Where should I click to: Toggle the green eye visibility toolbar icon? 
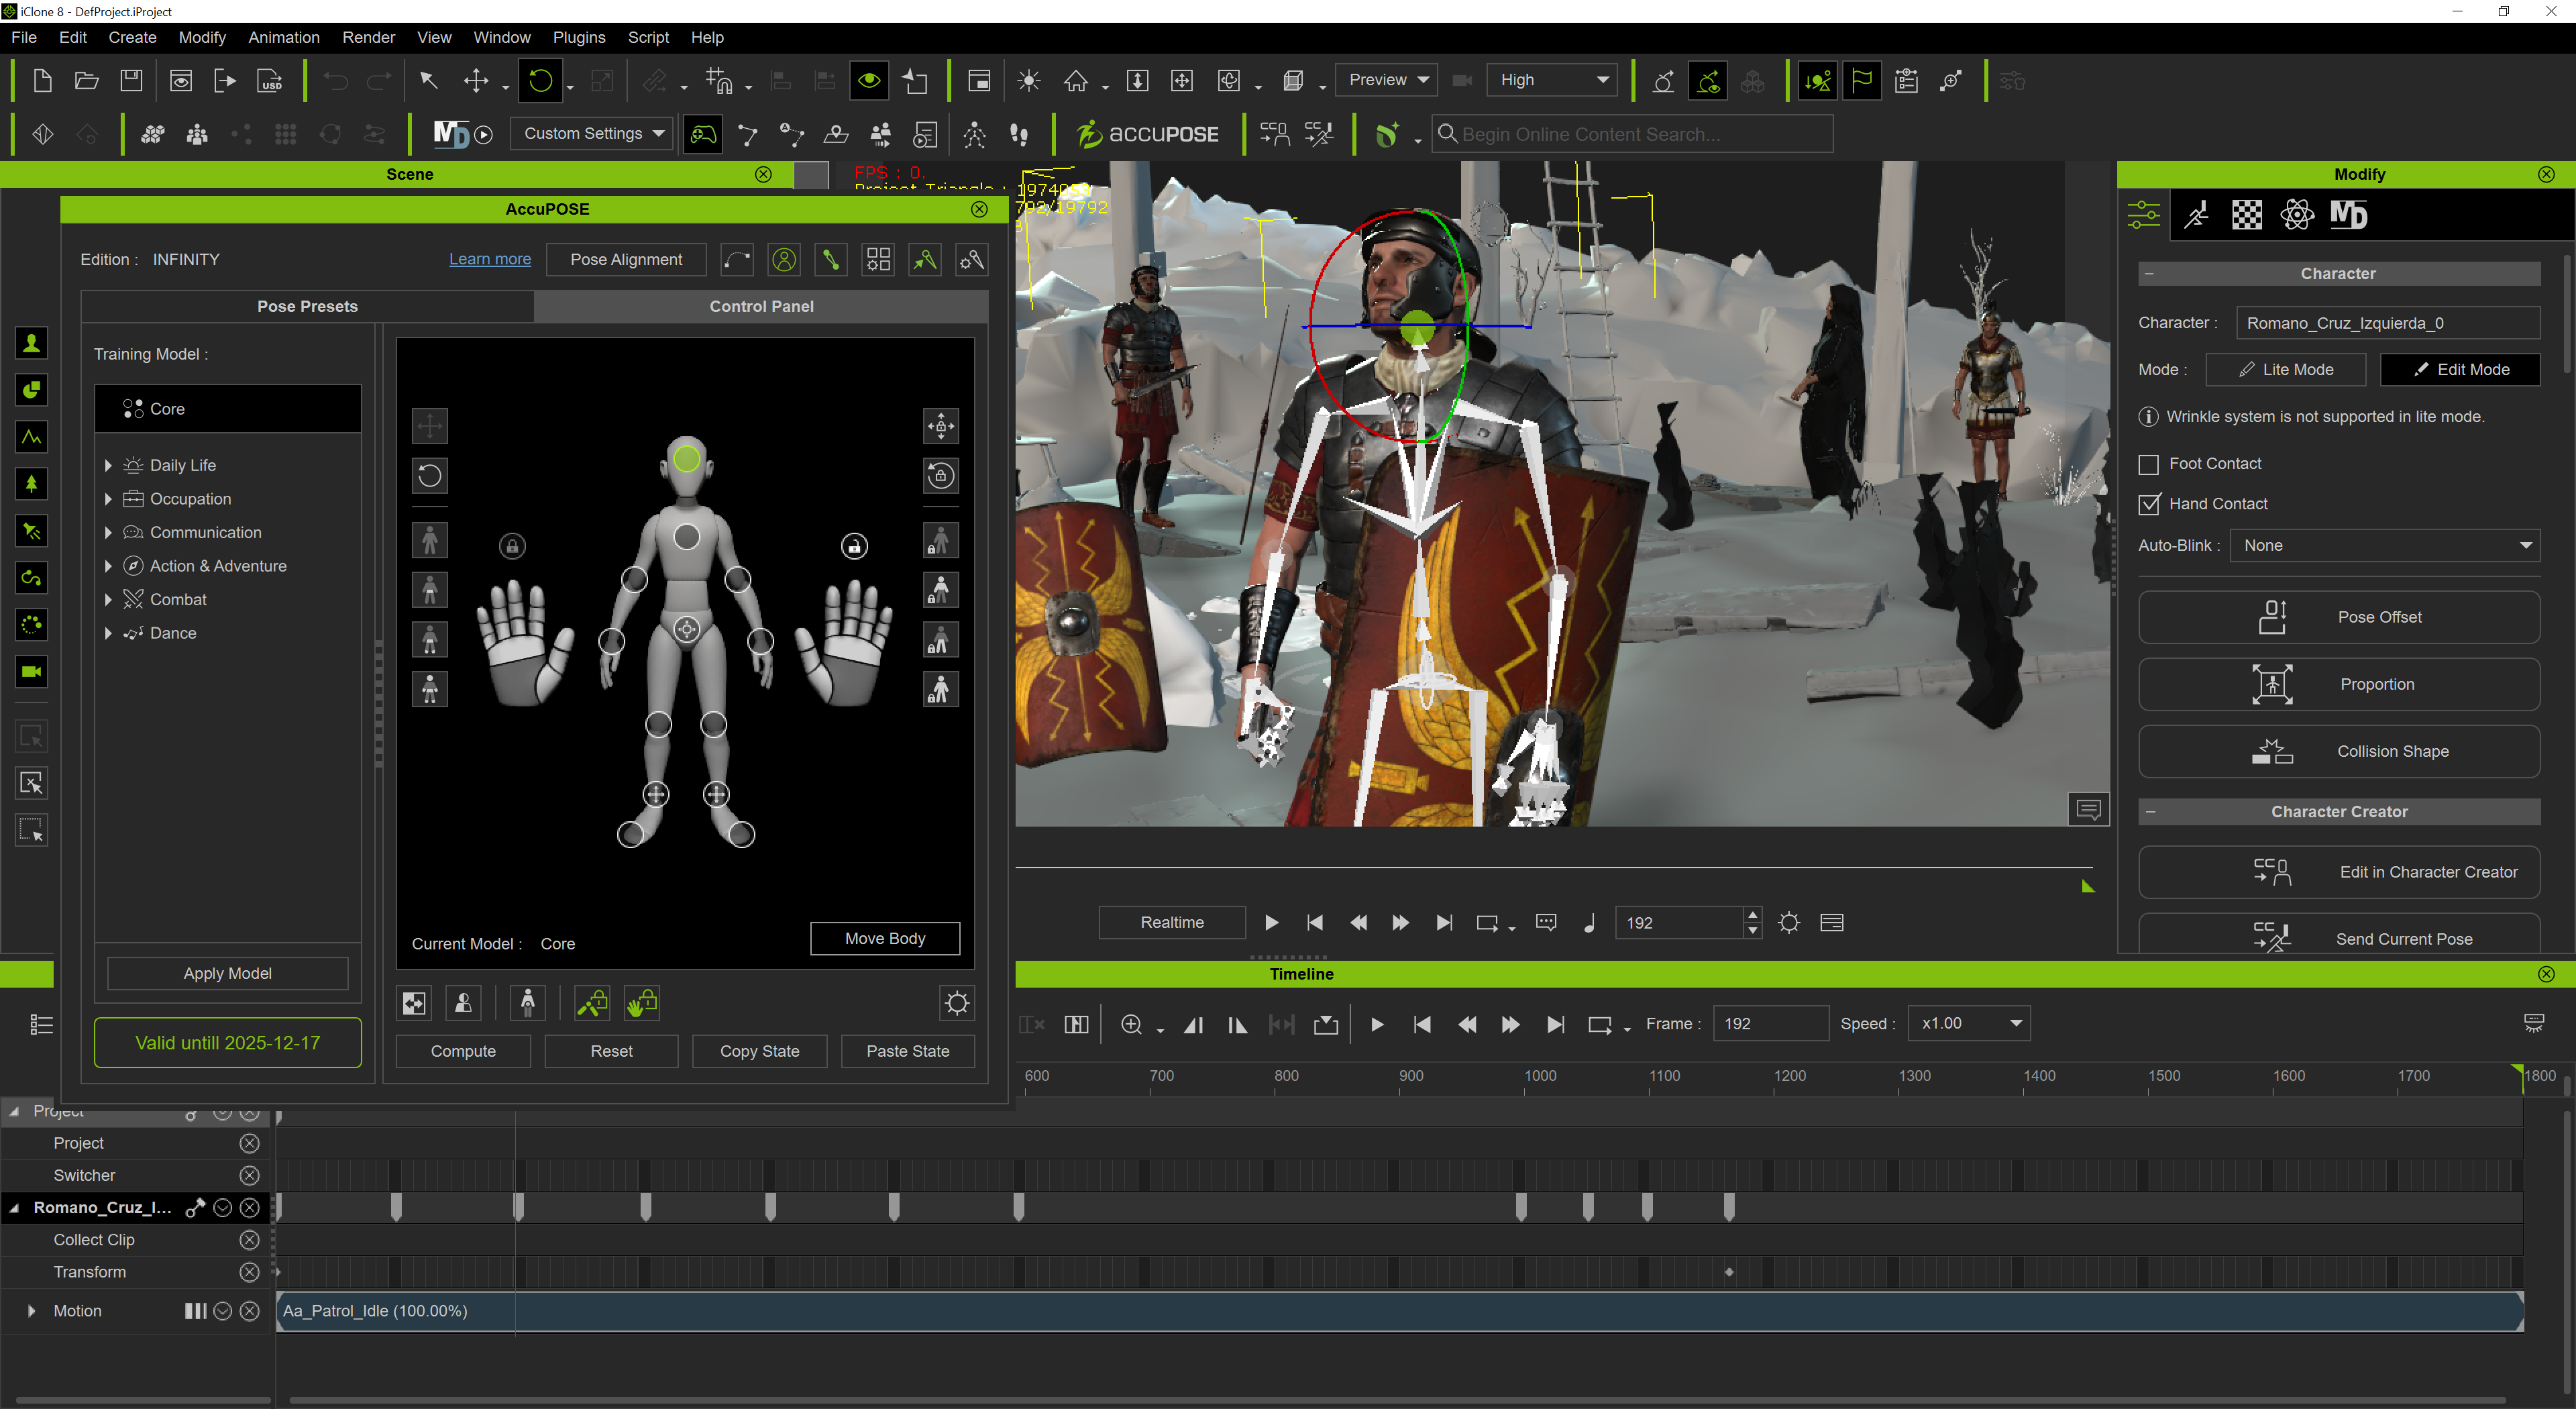tap(869, 81)
